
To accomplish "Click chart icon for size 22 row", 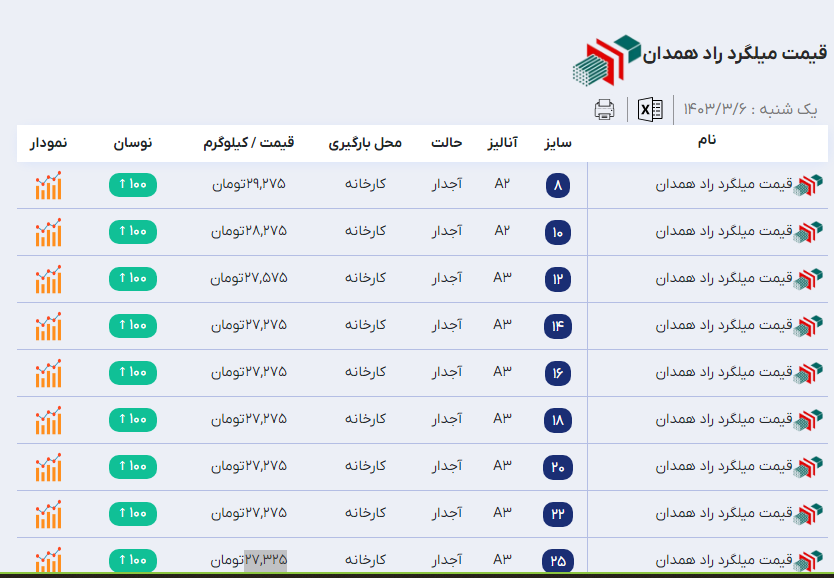I will [48, 514].
